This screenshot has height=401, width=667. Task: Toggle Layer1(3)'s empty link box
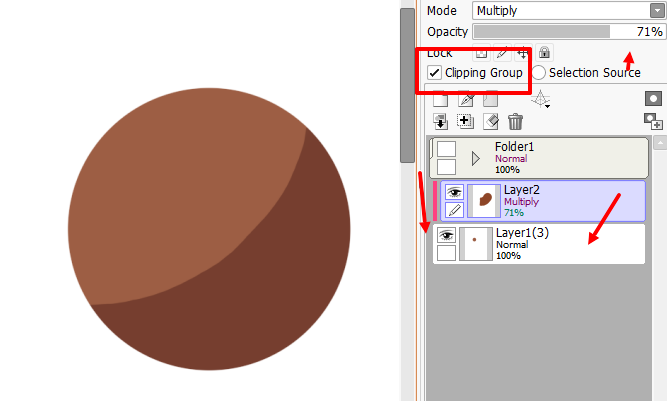coord(446,253)
